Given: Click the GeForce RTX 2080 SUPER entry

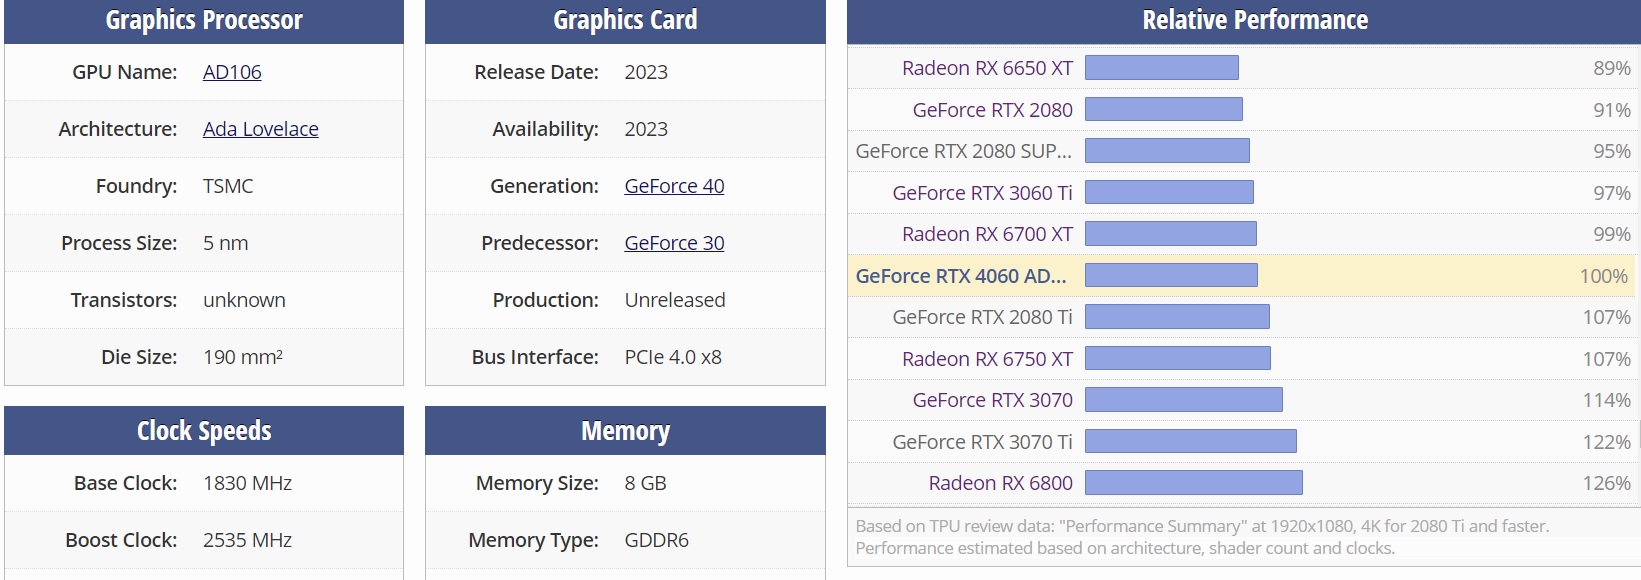Looking at the screenshot, I should [963, 151].
